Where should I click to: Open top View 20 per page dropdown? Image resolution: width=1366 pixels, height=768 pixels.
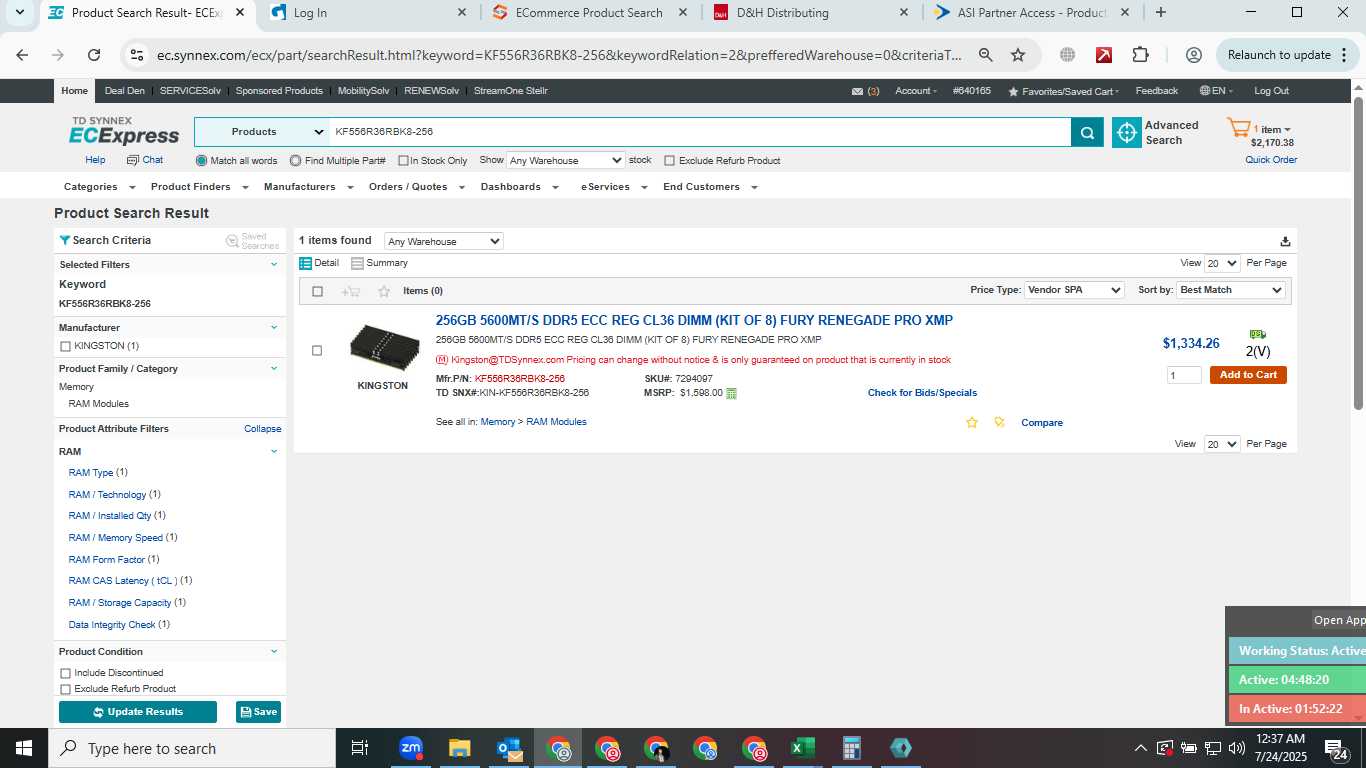[x=1222, y=263]
